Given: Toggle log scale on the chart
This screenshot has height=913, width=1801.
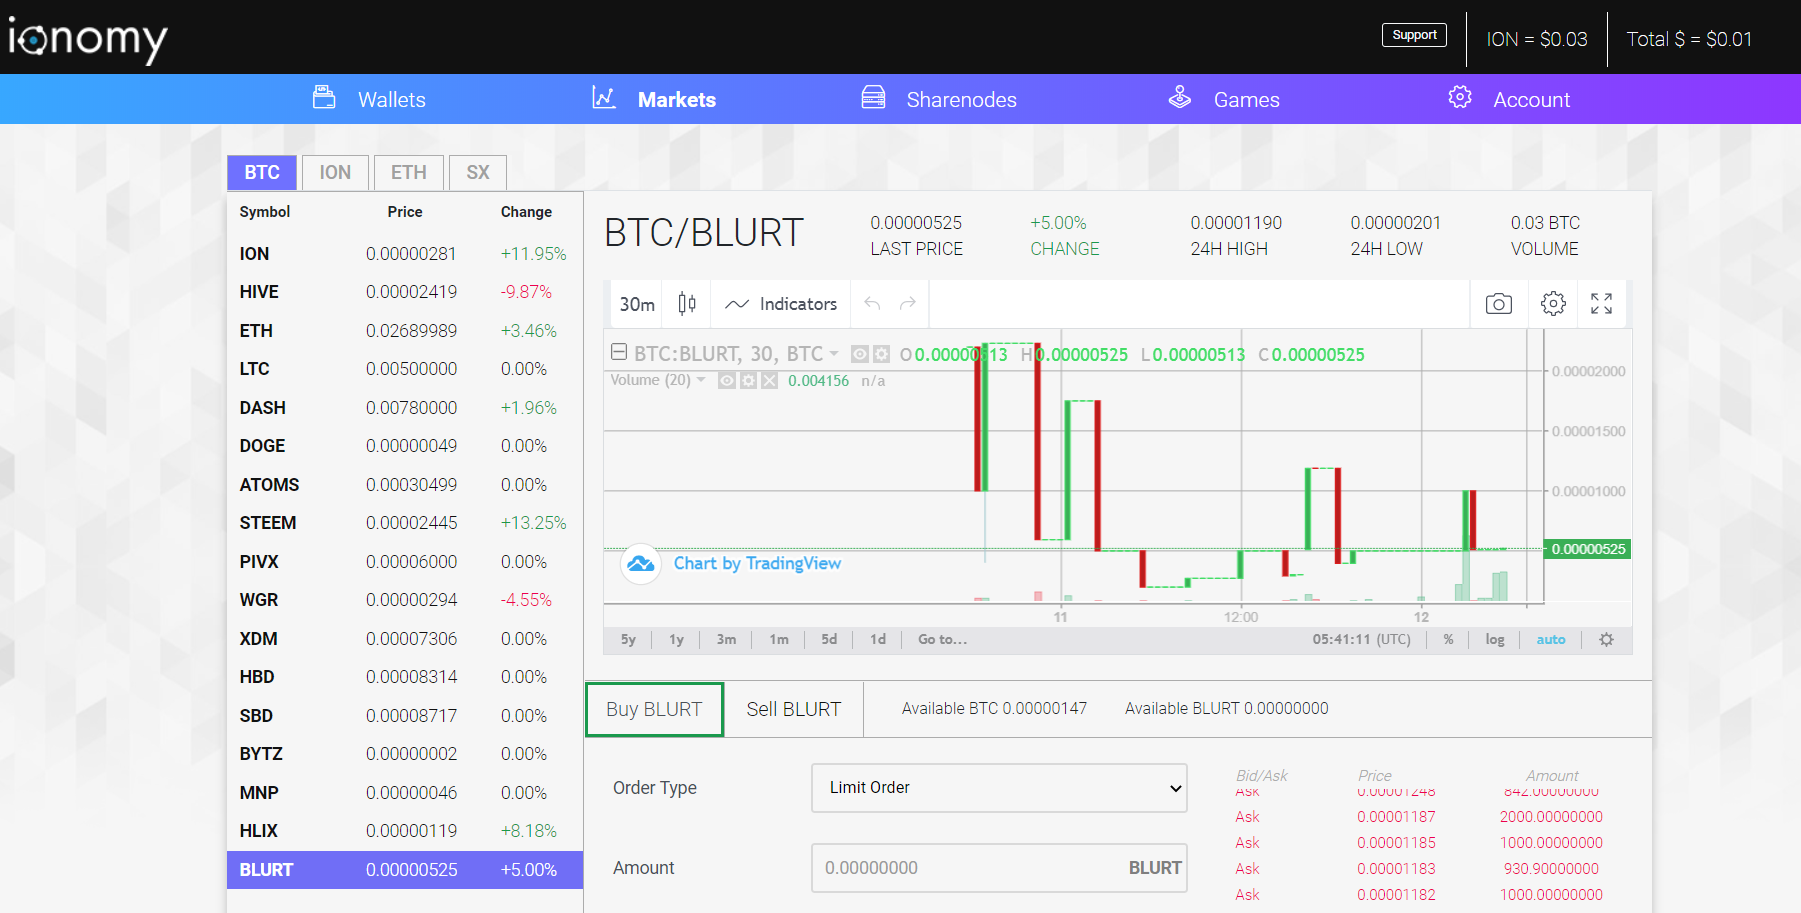Looking at the screenshot, I should [1494, 640].
